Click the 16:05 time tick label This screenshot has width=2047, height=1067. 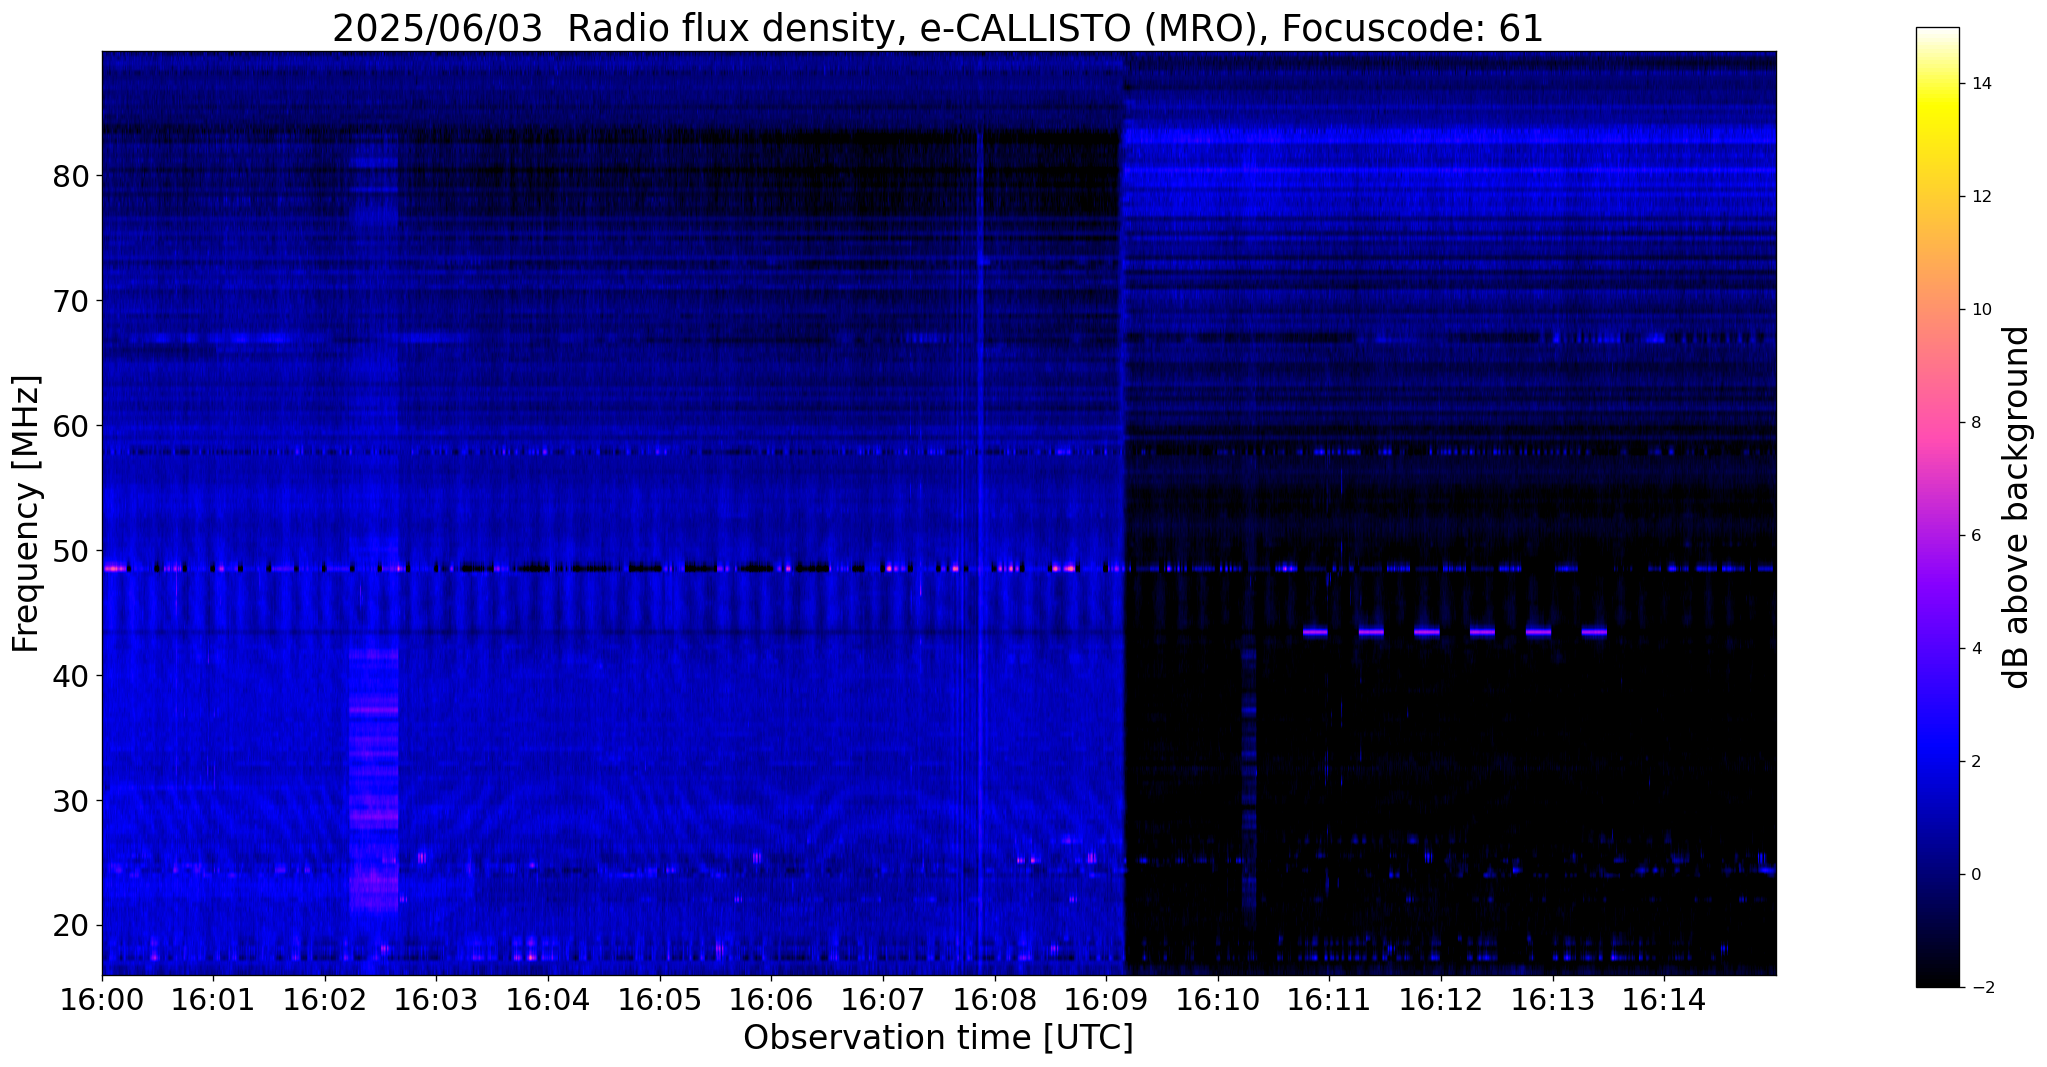point(659,999)
